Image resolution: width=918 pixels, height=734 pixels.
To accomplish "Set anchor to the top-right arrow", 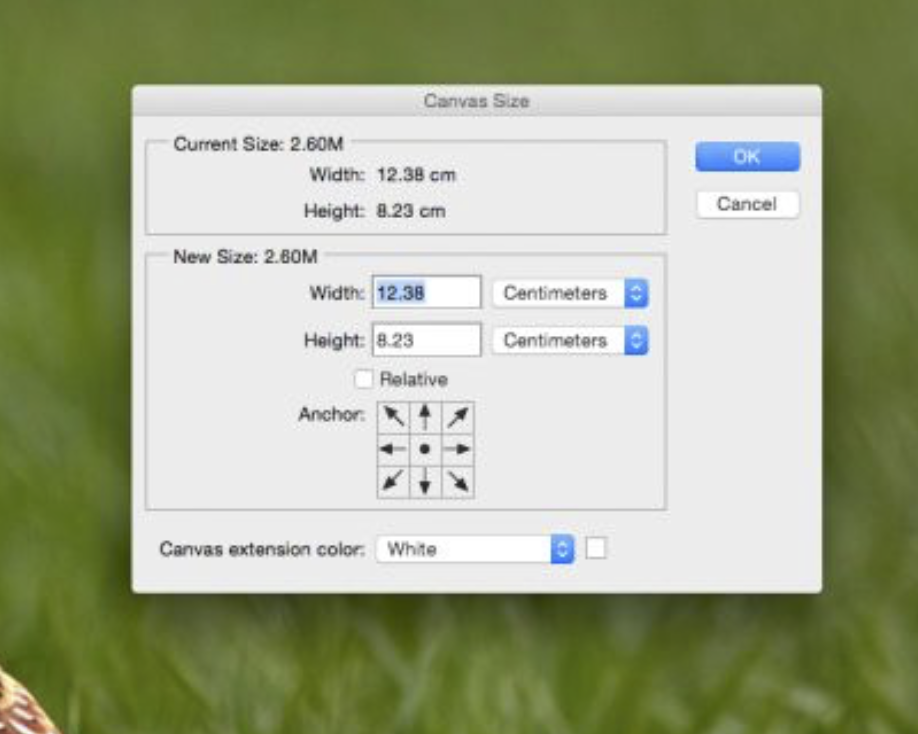I will (458, 416).
